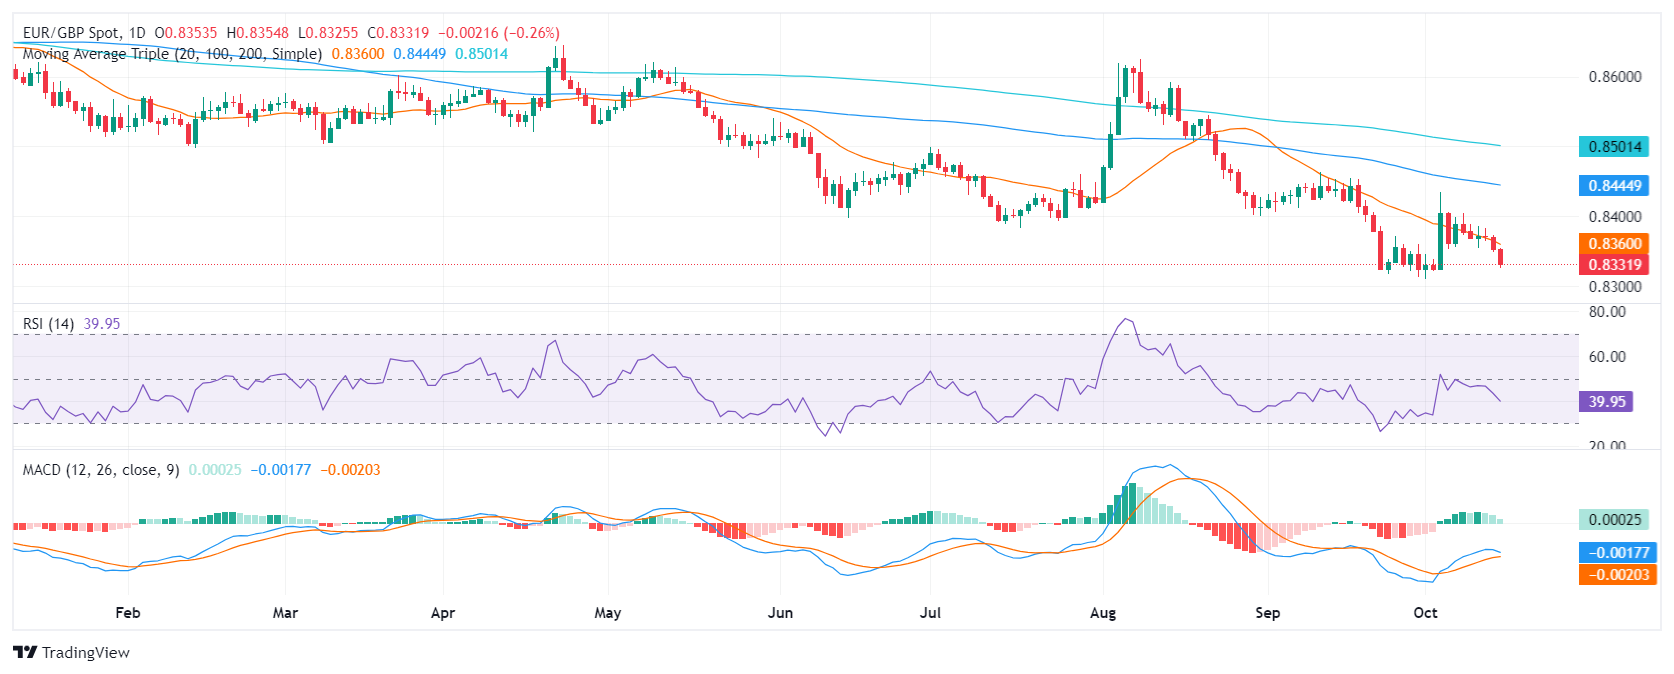The width and height of the screenshot is (1674, 674).
Task: Click the MACD (12, 26, close, 9) legend
Action: point(101,470)
